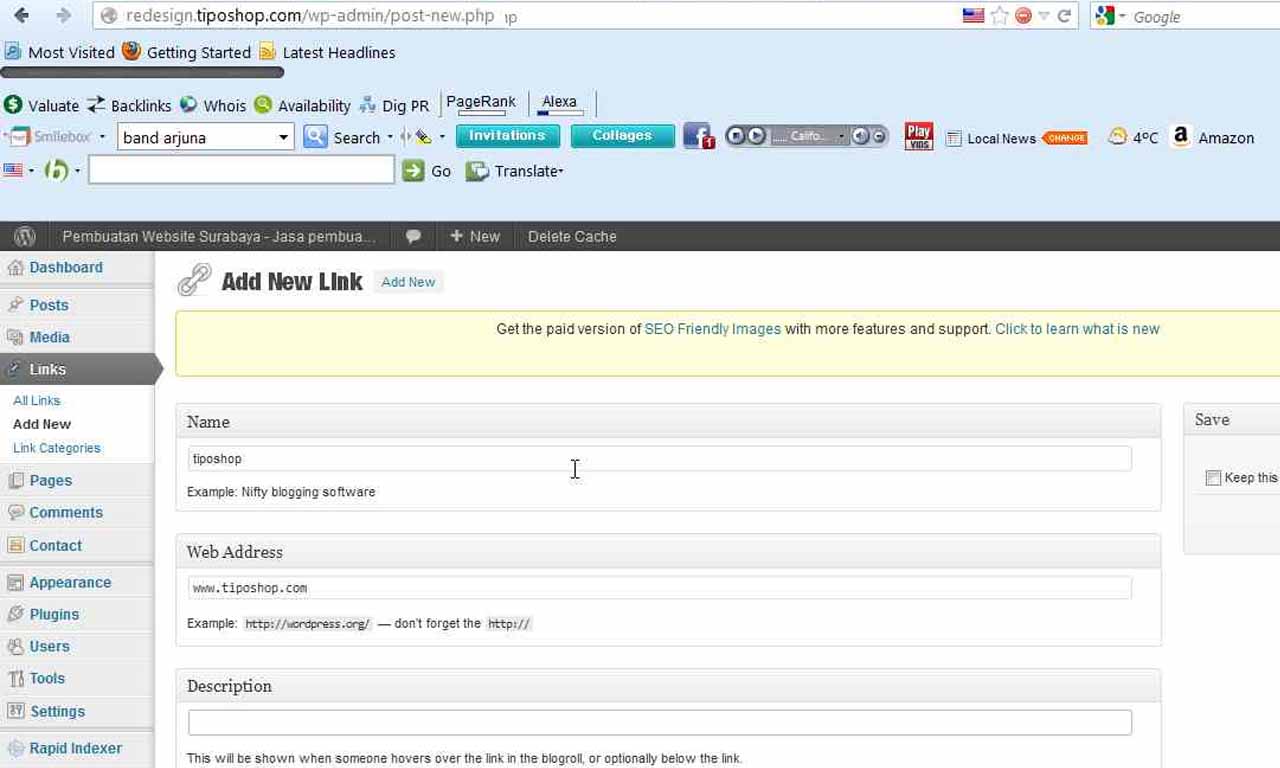Click the toolbar media player play button
This screenshot has width=1280, height=768.
tap(756, 136)
